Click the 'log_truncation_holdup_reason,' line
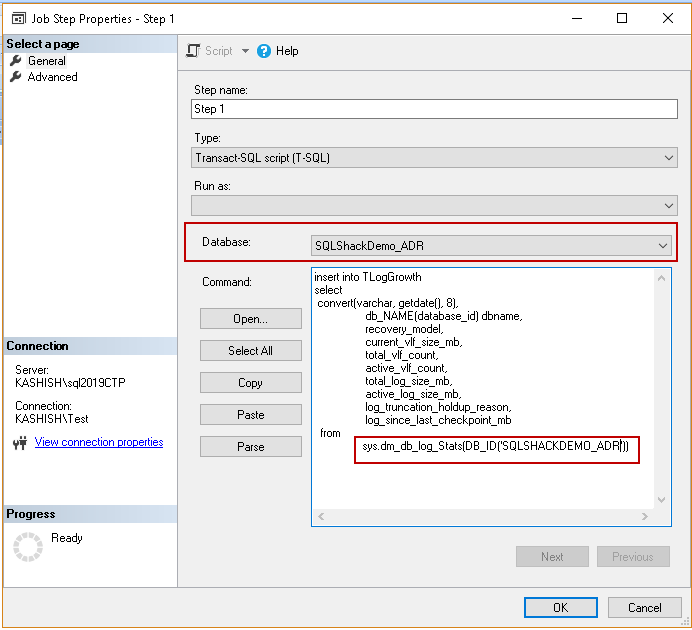The height and width of the screenshot is (630, 692). pyautogui.click(x=438, y=407)
